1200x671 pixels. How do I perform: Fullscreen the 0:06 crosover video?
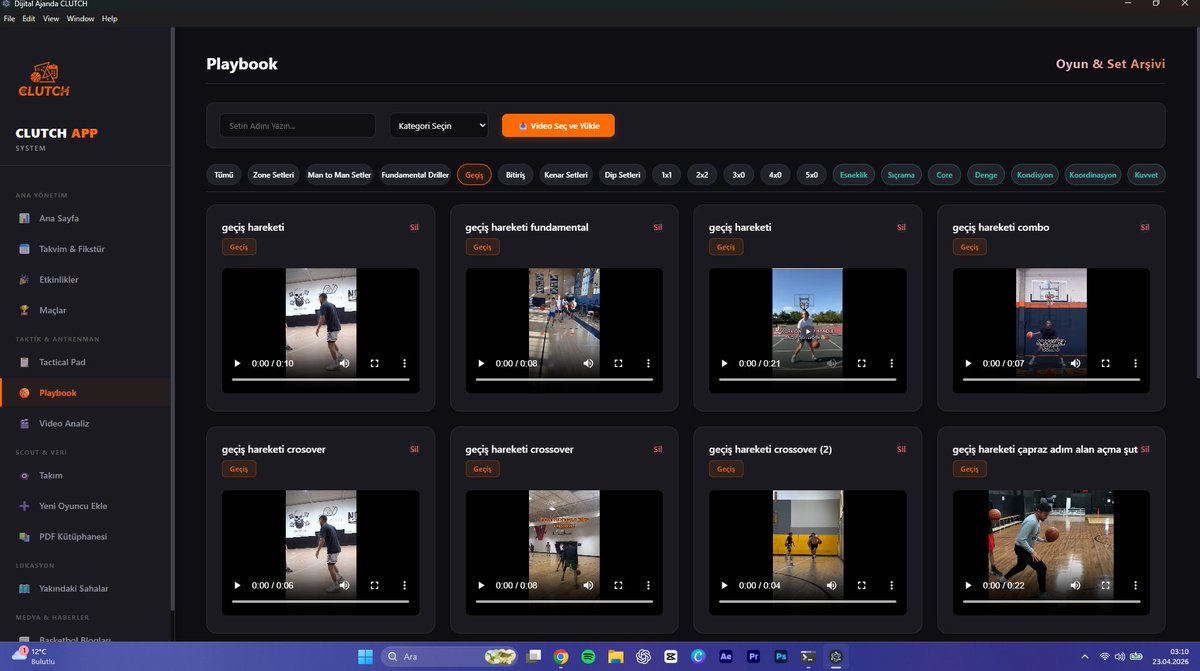pyautogui.click(x=374, y=586)
